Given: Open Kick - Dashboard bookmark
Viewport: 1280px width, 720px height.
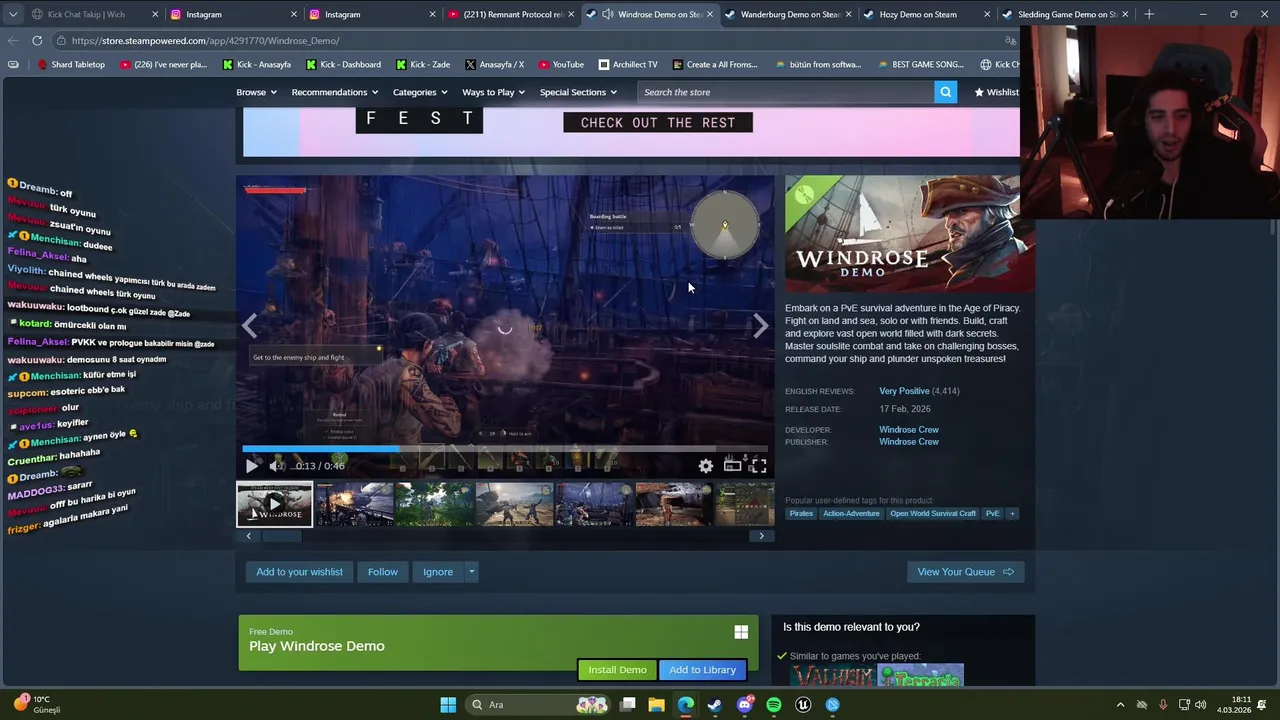Looking at the screenshot, I should click(343, 64).
